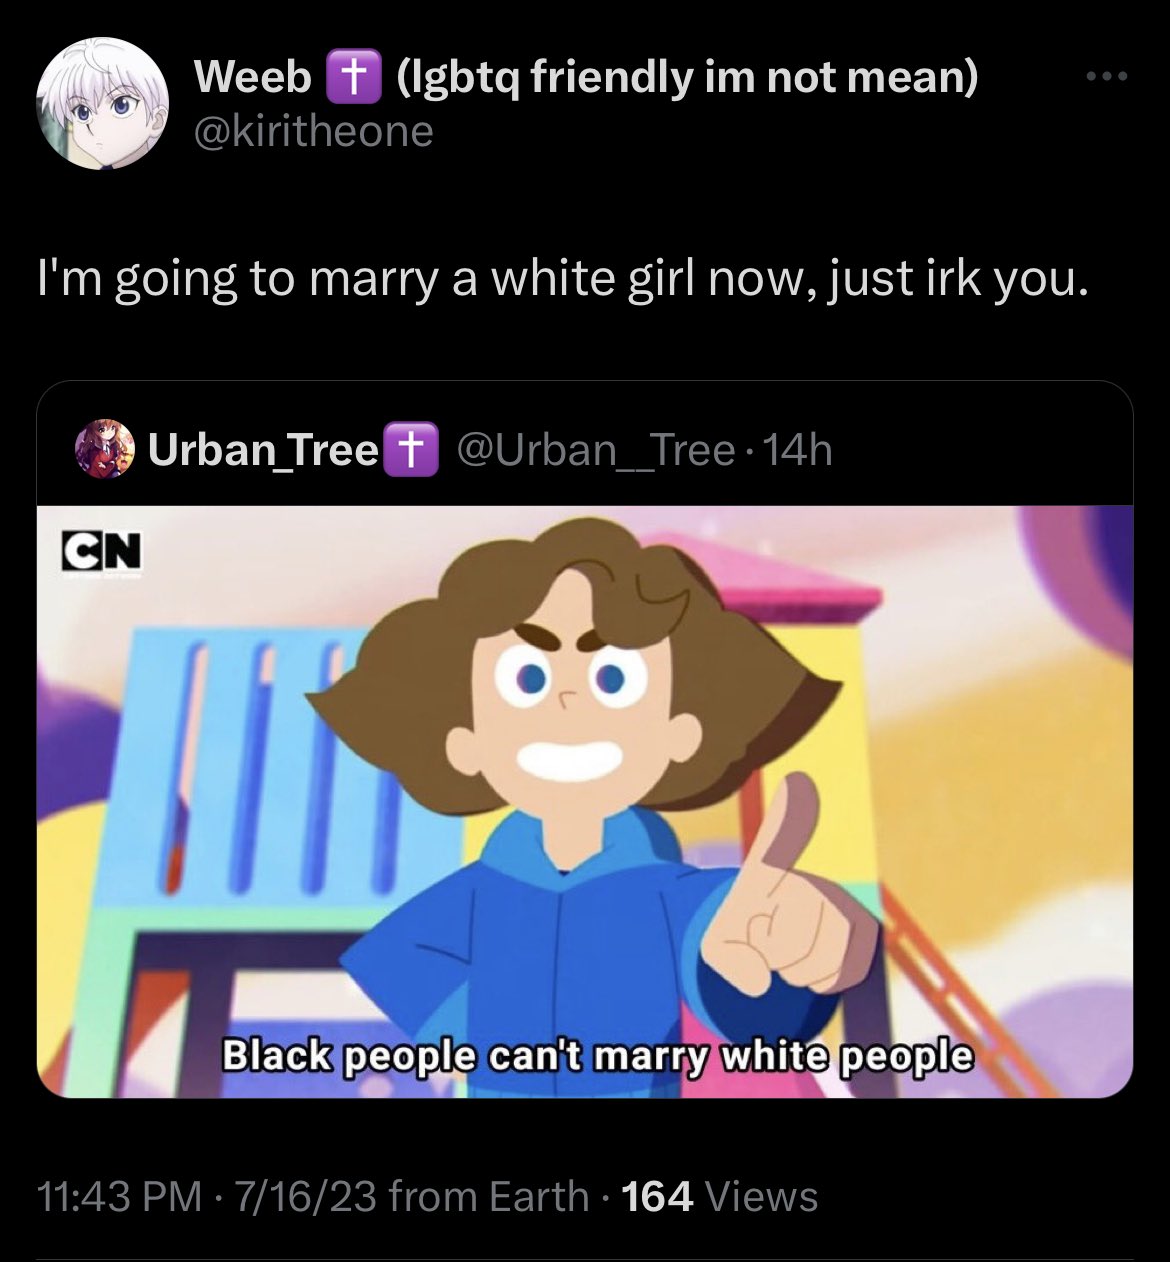Image resolution: width=1170 pixels, height=1262 pixels.
Task: Tap the 11:43 PM tweet timestamp
Action: coord(119,1196)
